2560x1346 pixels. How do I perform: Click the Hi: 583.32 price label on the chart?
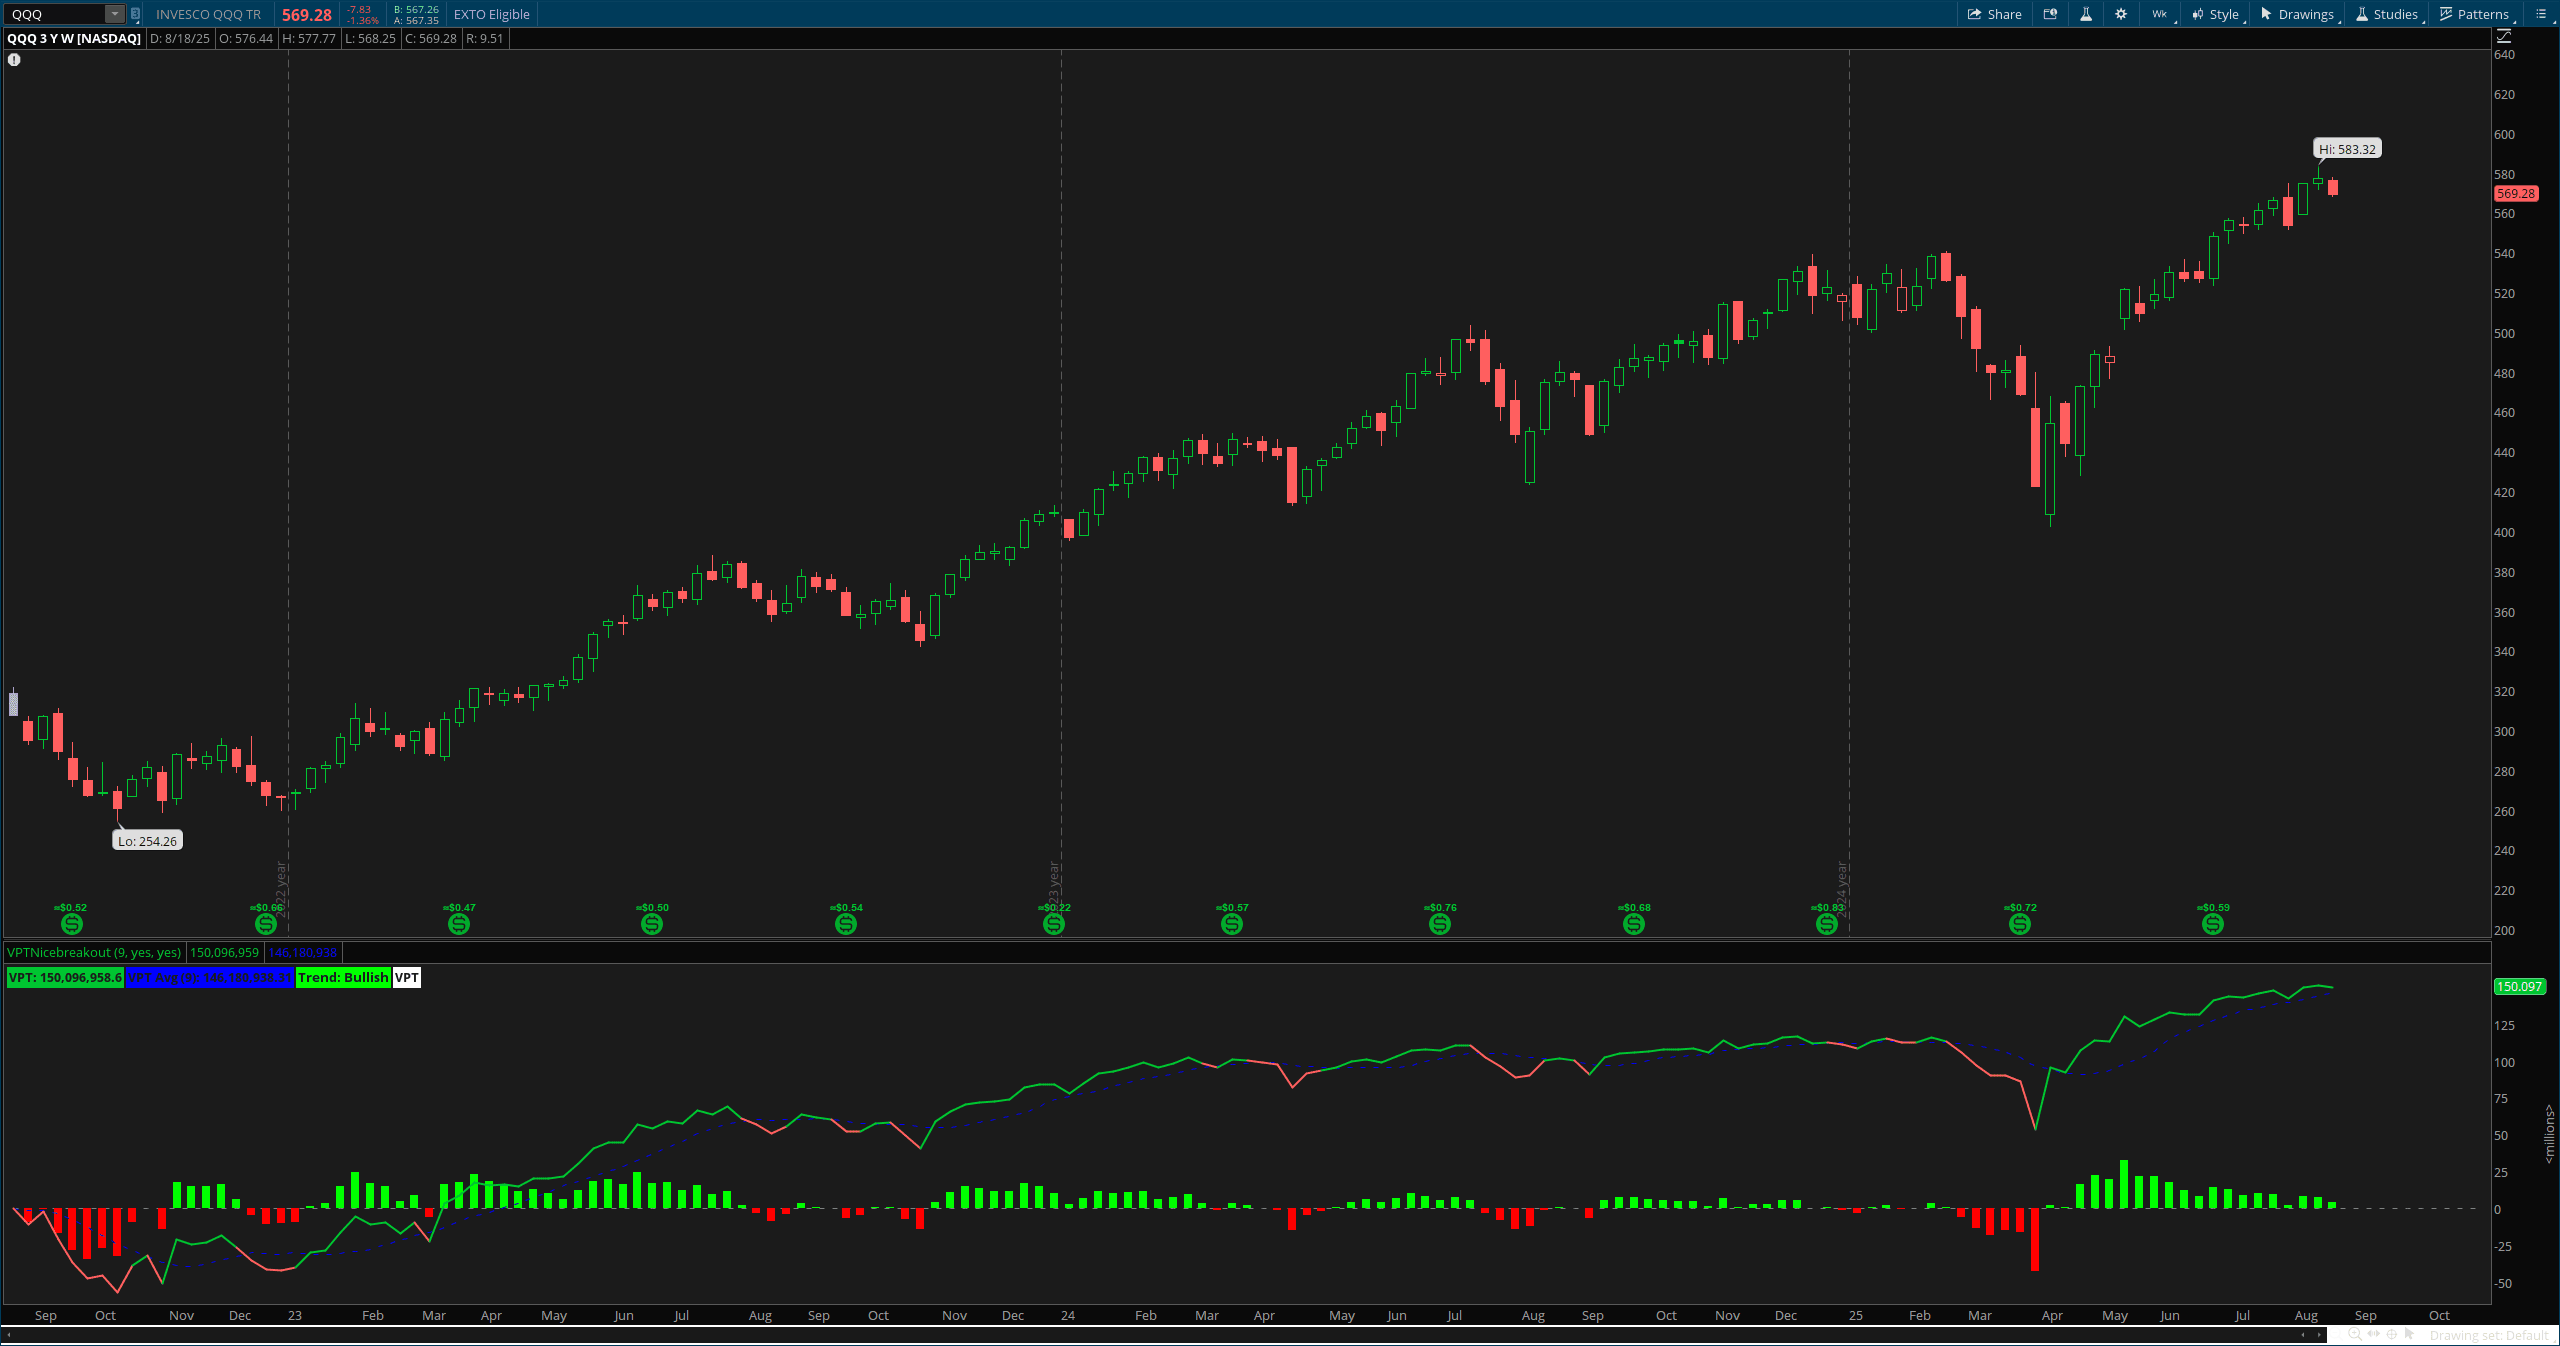[2348, 148]
